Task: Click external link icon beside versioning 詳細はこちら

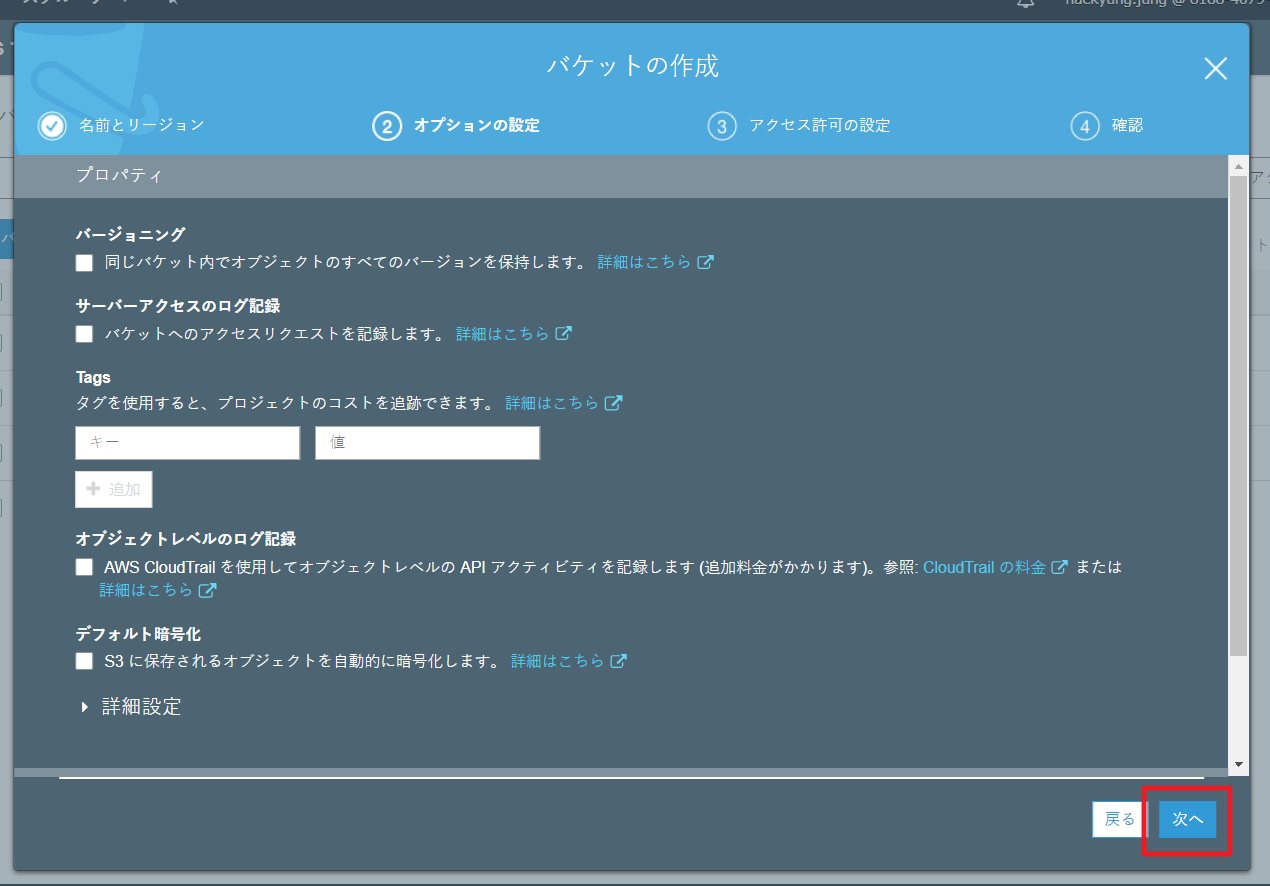Action: pyautogui.click(x=706, y=262)
